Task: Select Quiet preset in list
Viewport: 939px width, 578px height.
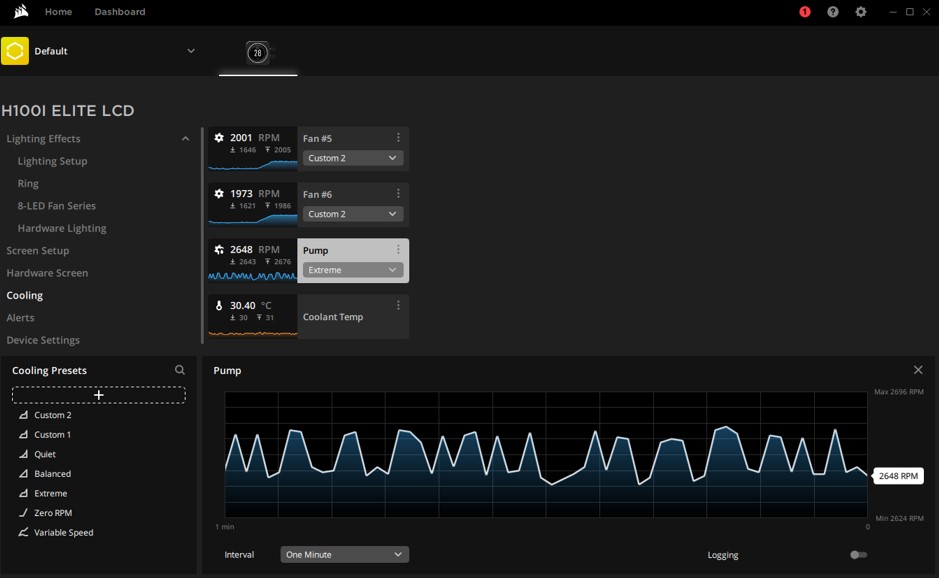Action: point(45,454)
